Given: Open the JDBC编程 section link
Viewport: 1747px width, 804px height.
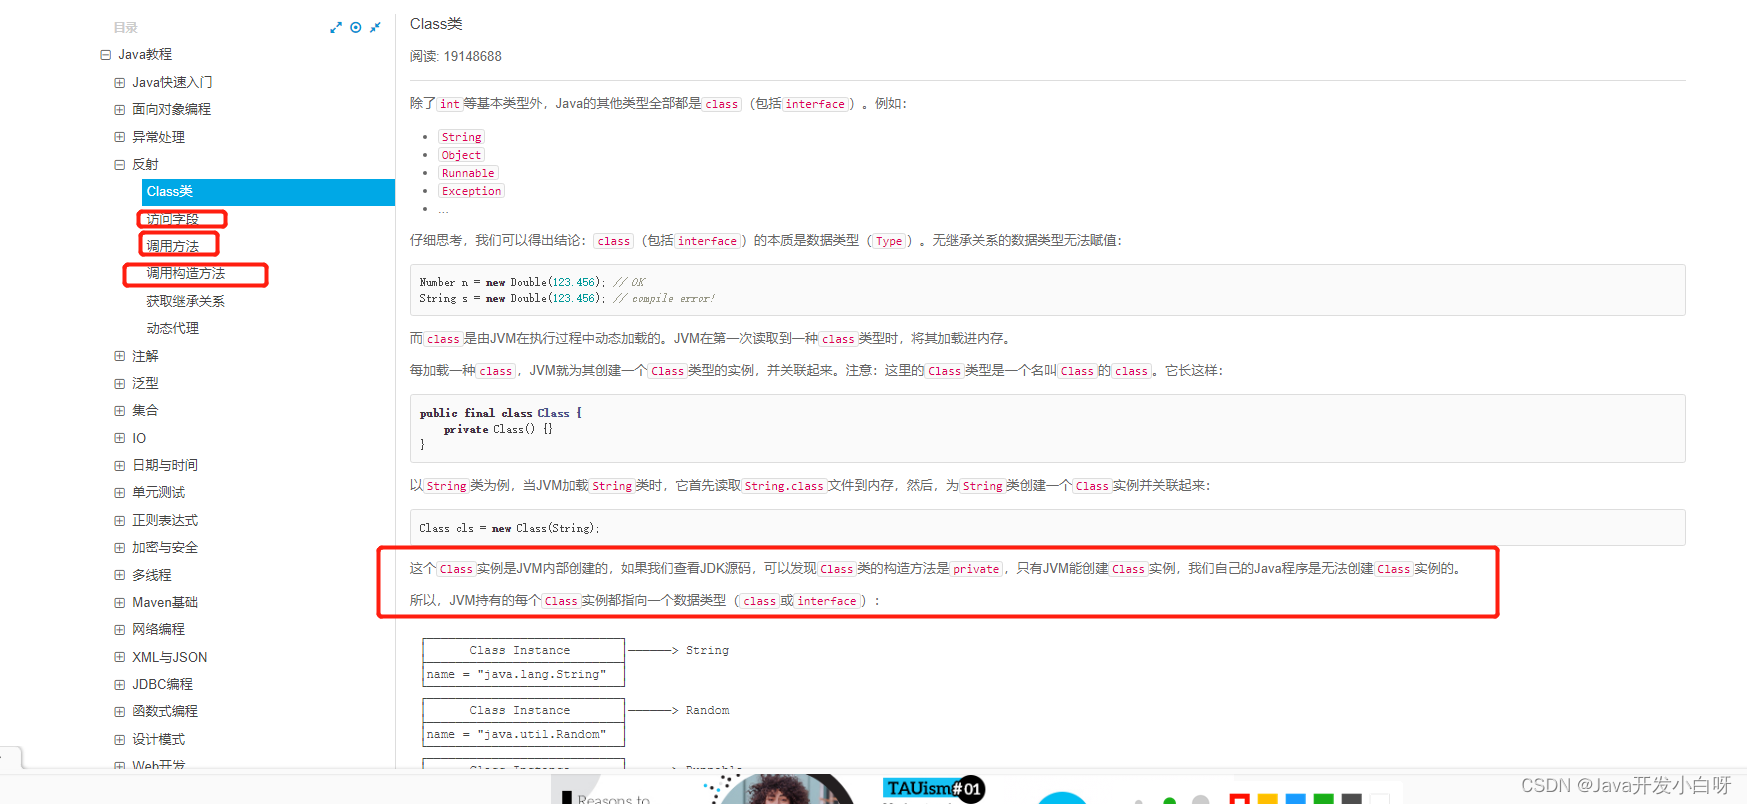Looking at the screenshot, I should click(162, 684).
